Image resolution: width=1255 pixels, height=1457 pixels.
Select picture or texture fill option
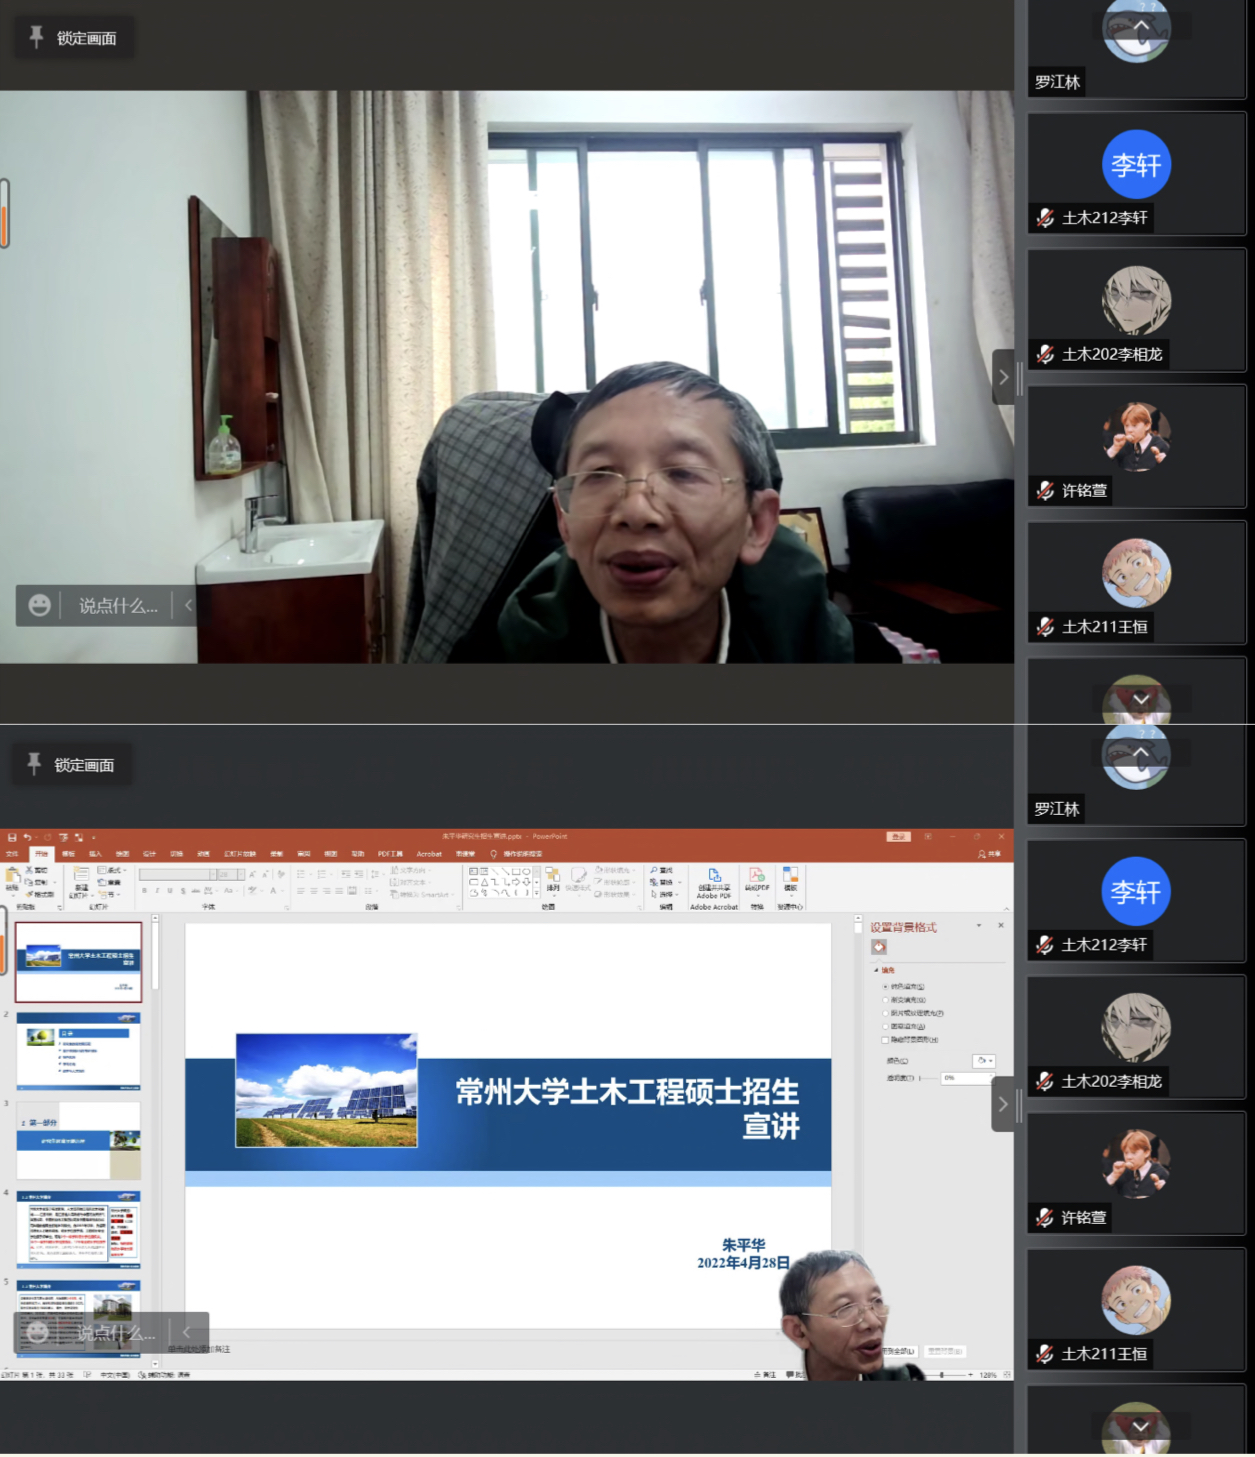coord(886,1013)
